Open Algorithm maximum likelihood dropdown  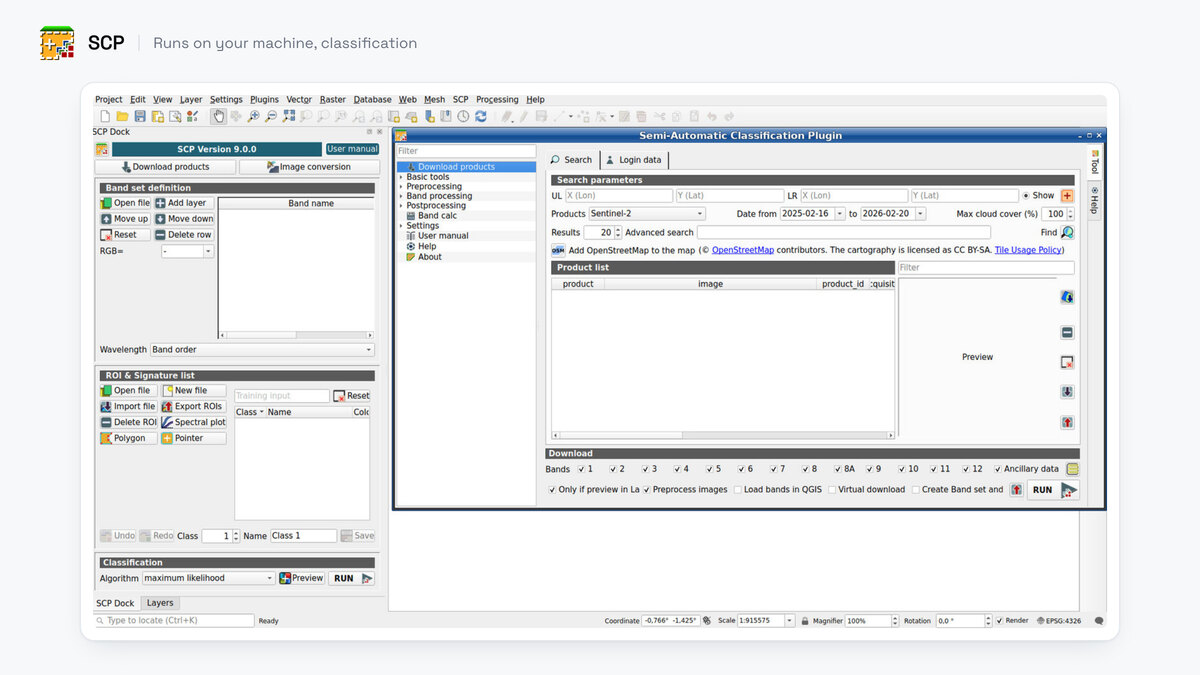208,578
